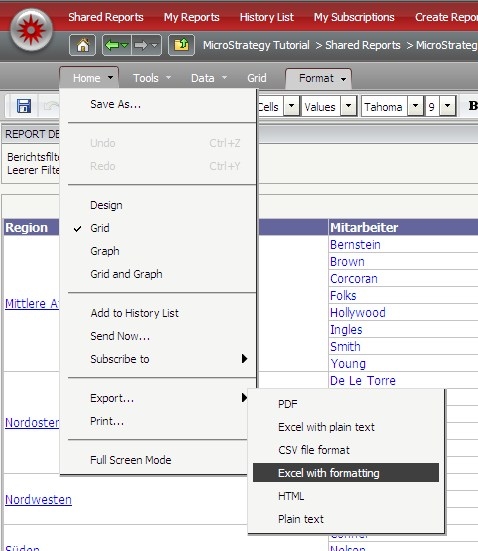The height and width of the screenshot is (551, 478).
Task: Go to home via house icon
Action: (83, 45)
